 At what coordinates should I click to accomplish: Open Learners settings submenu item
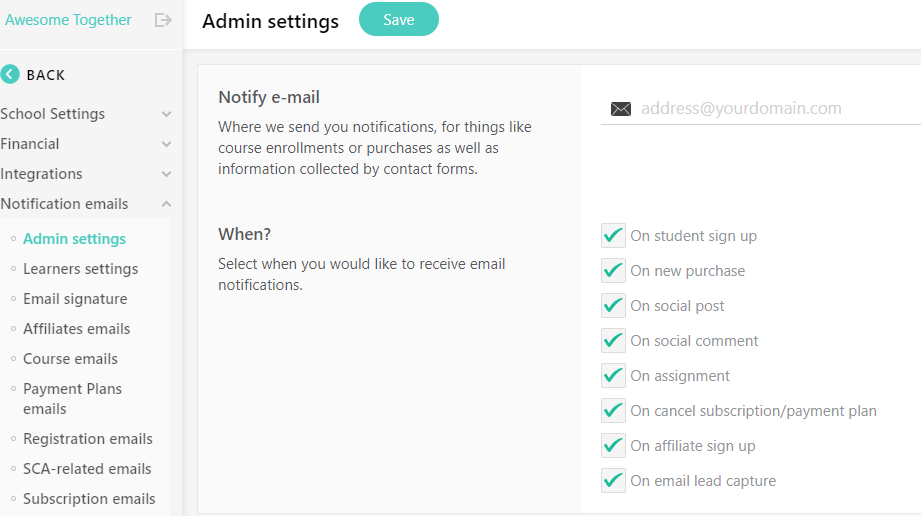click(x=80, y=269)
